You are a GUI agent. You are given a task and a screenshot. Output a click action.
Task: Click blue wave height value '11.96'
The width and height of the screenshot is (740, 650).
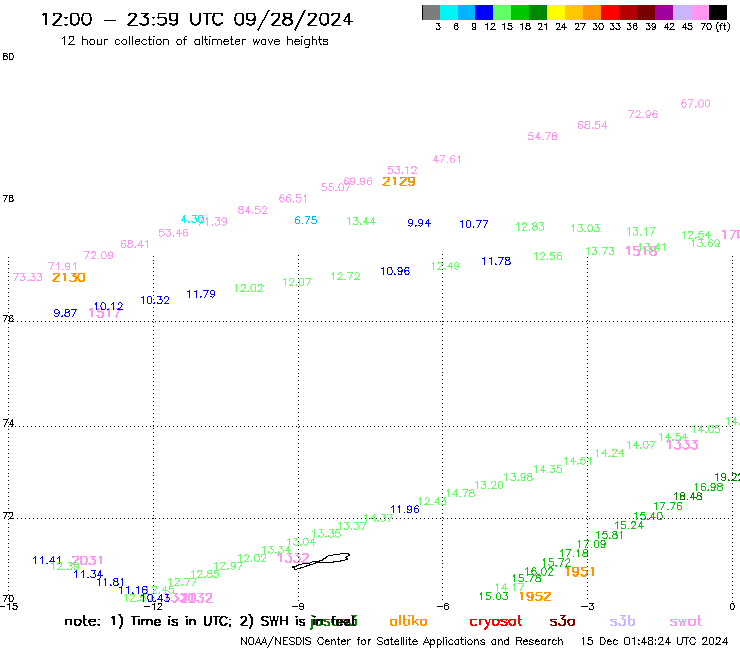coord(405,510)
